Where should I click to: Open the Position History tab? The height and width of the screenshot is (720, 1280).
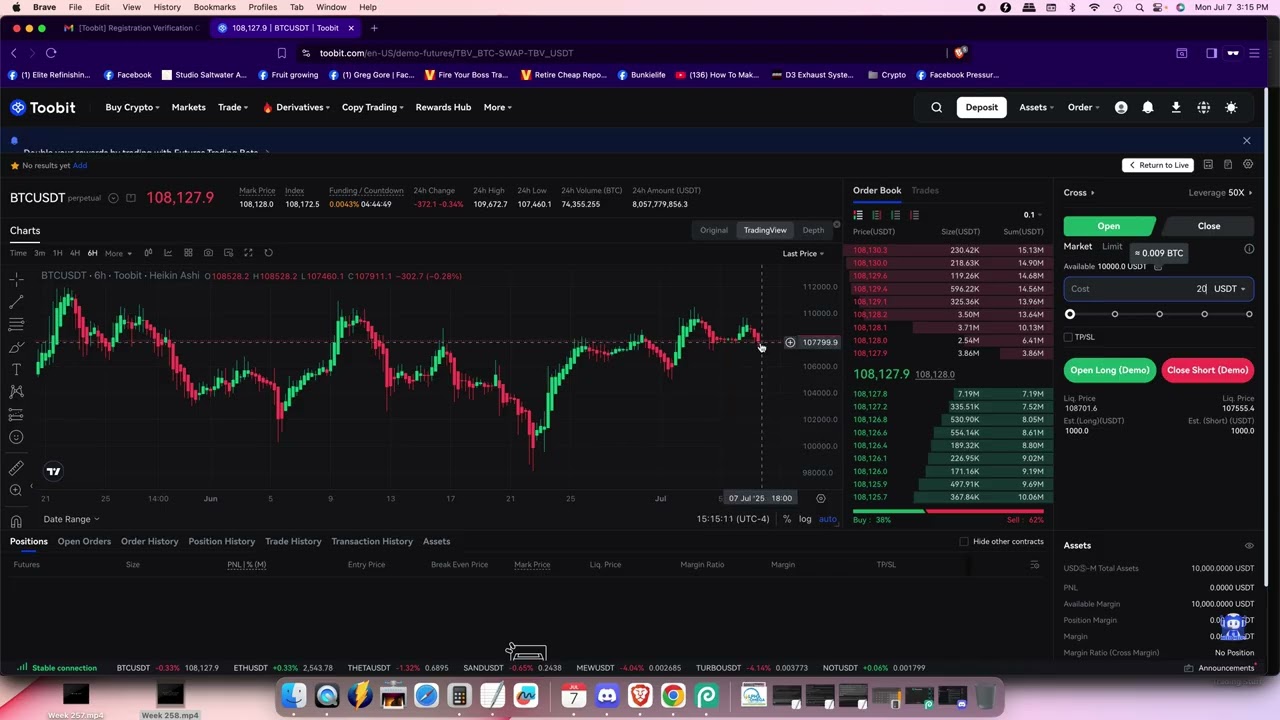(222, 541)
